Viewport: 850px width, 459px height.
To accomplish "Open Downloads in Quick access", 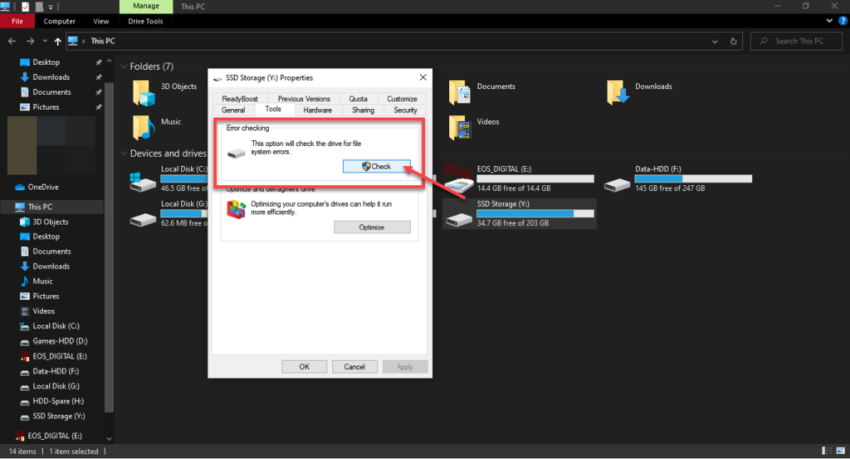I will tap(51, 77).
